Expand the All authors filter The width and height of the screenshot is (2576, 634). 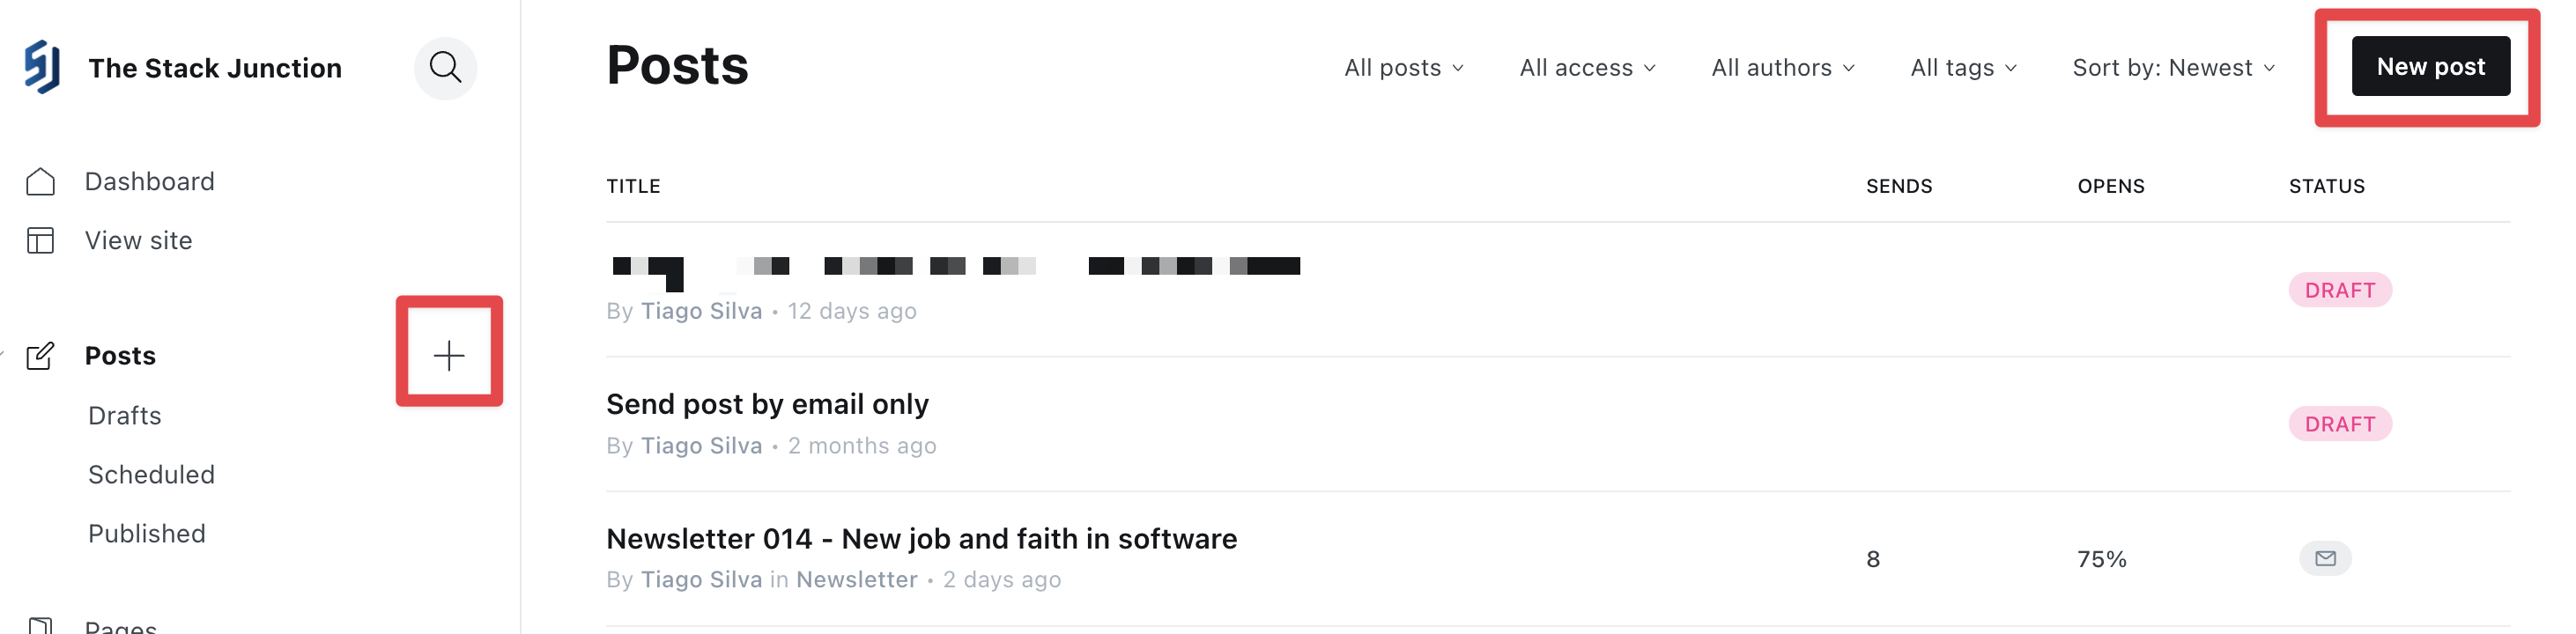coord(1782,68)
